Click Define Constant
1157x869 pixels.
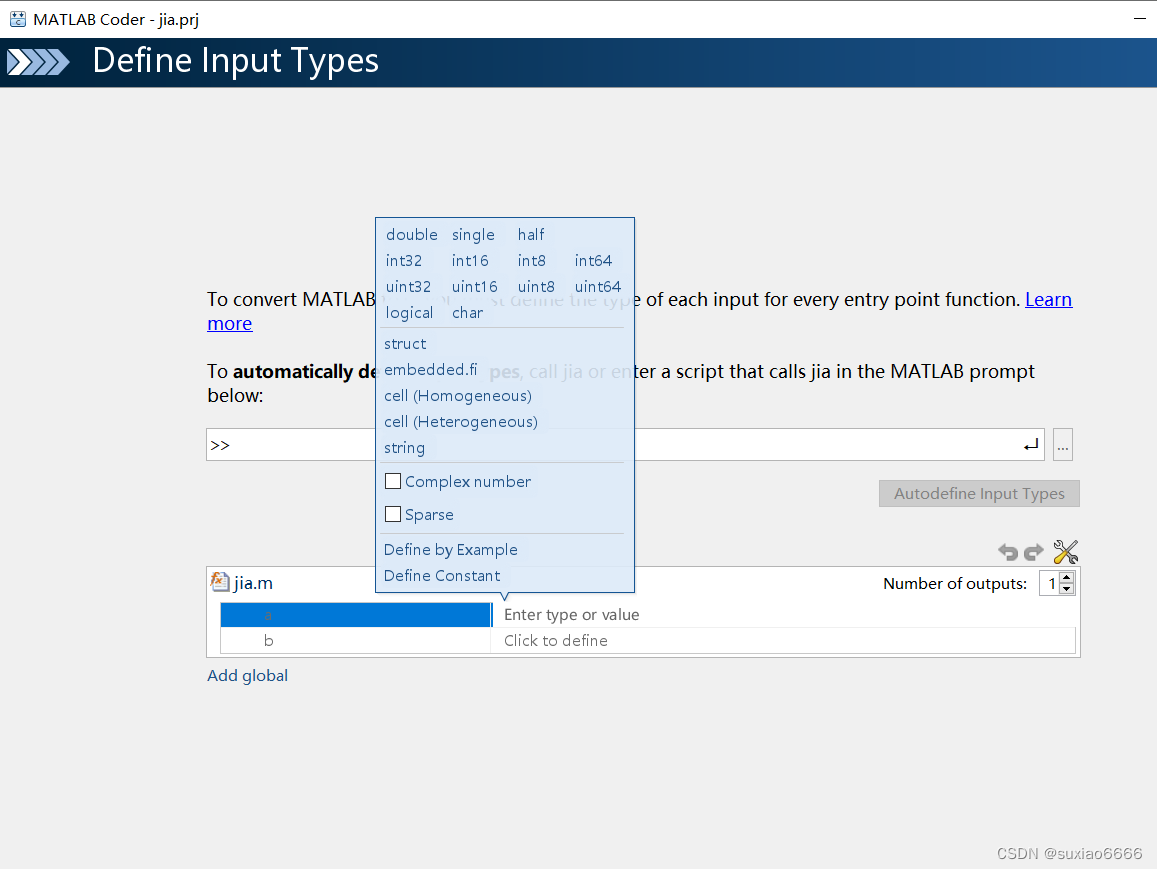tap(441, 575)
